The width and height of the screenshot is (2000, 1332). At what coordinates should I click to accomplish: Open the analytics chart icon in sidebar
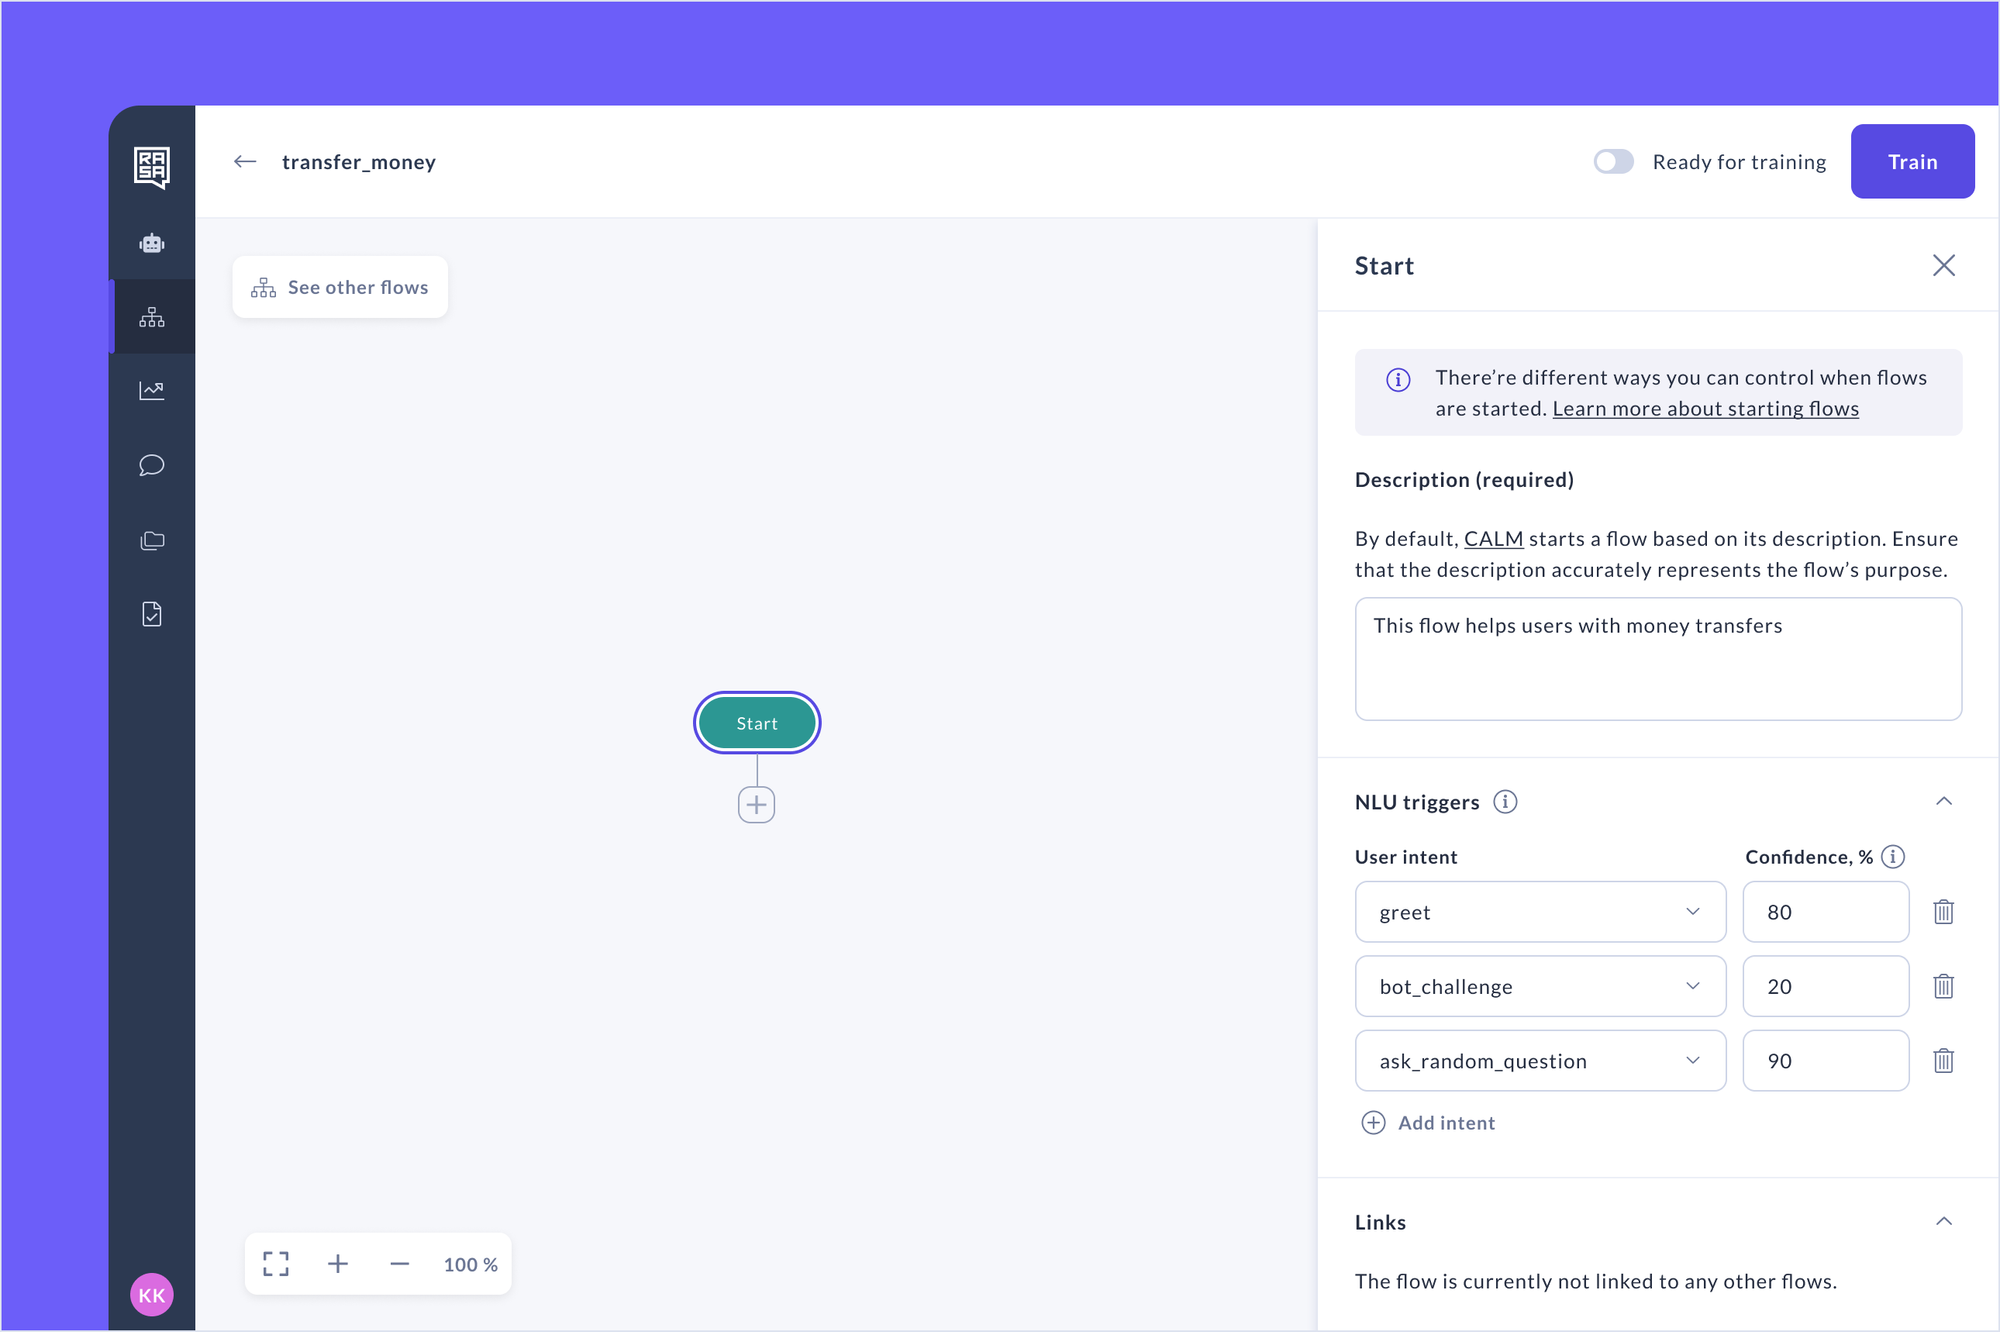pyautogui.click(x=152, y=391)
